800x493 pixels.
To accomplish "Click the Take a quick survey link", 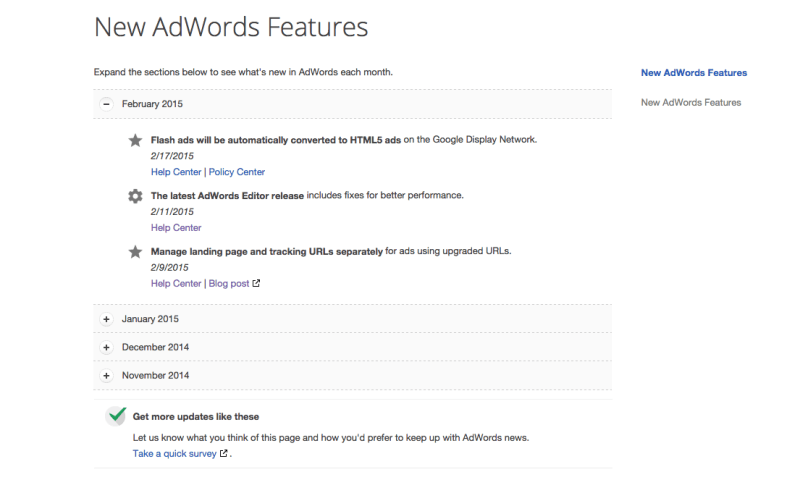I will pyautogui.click(x=174, y=453).
